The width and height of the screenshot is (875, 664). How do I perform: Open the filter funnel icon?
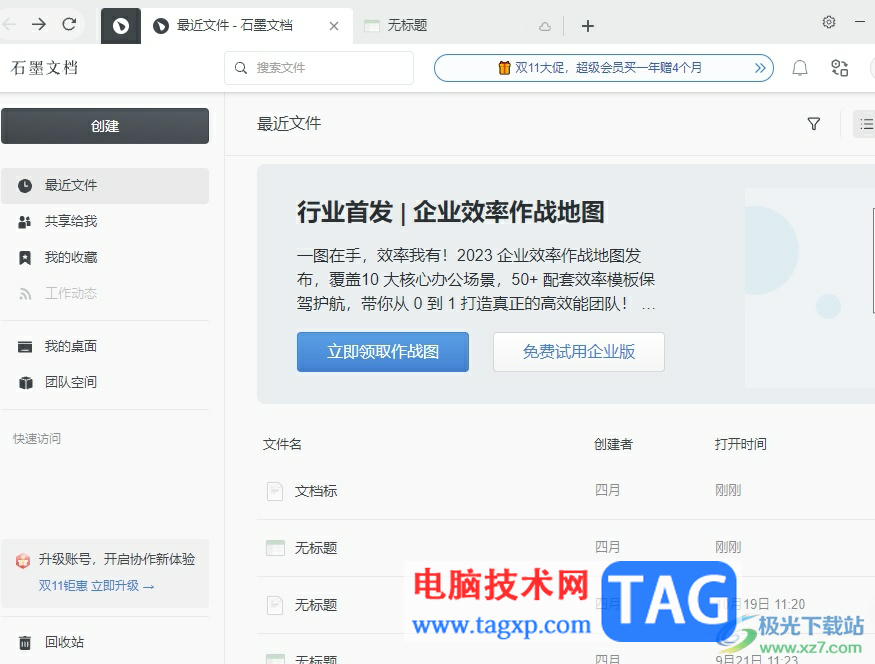point(814,124)
